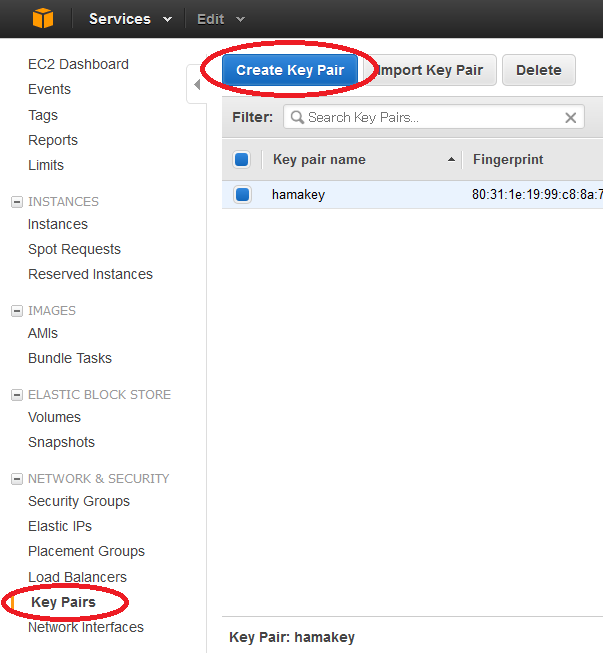Open Limits in sidebar

(46, 165)
